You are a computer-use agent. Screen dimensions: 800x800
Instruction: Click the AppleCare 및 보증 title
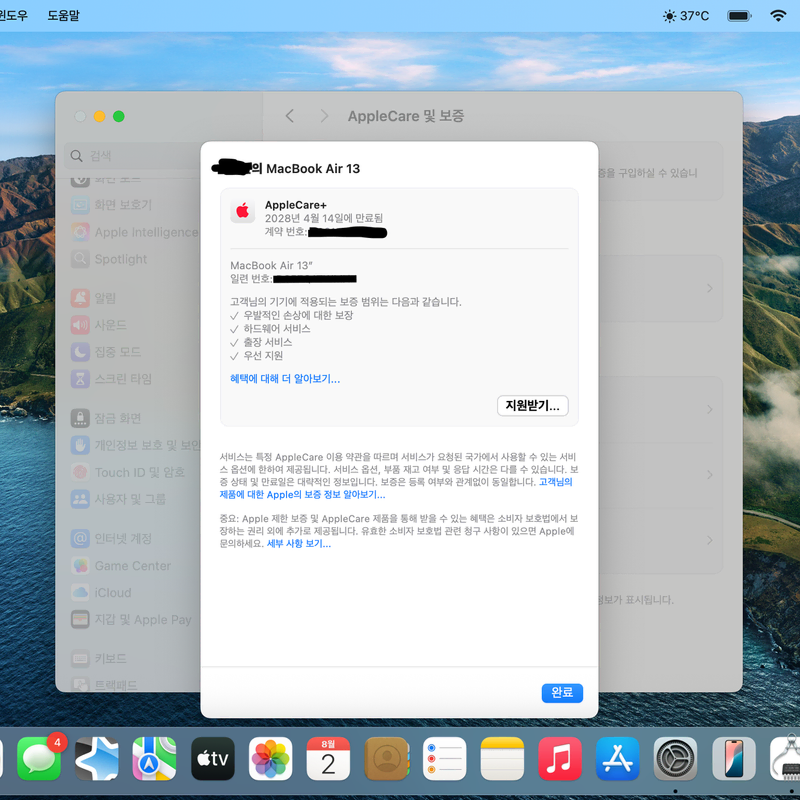click(406, 116)
